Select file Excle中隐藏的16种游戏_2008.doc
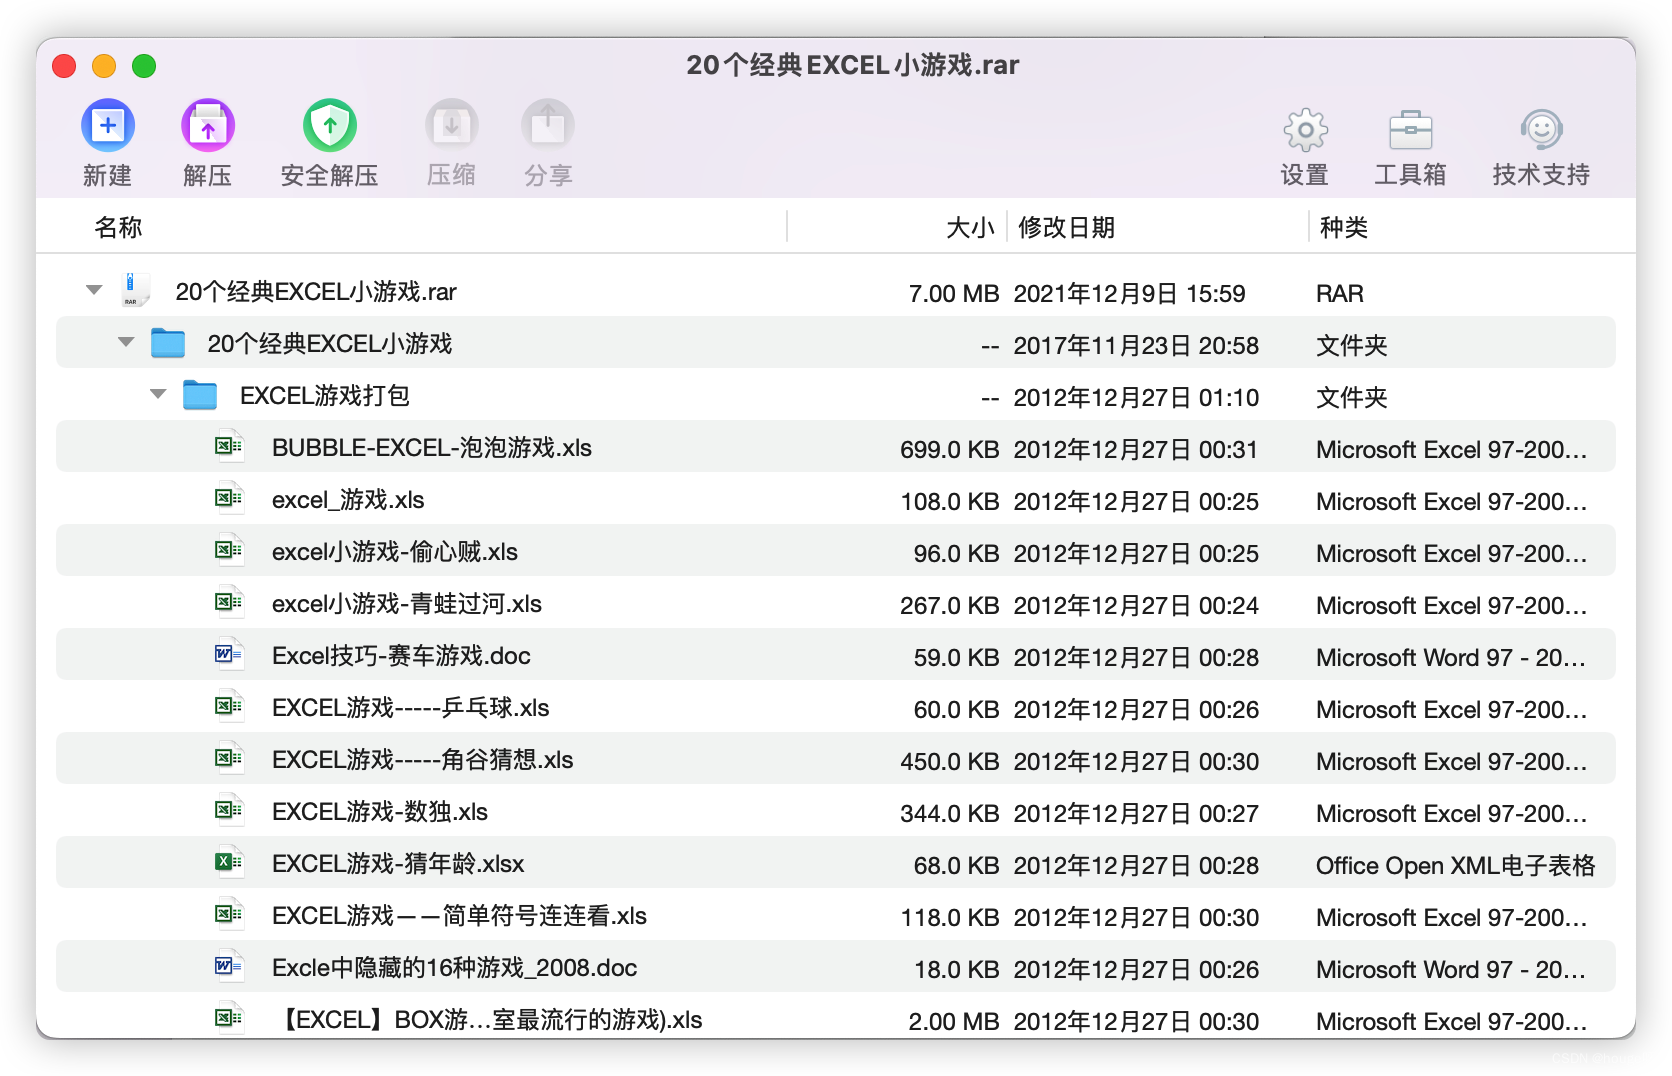 (455, 967)
